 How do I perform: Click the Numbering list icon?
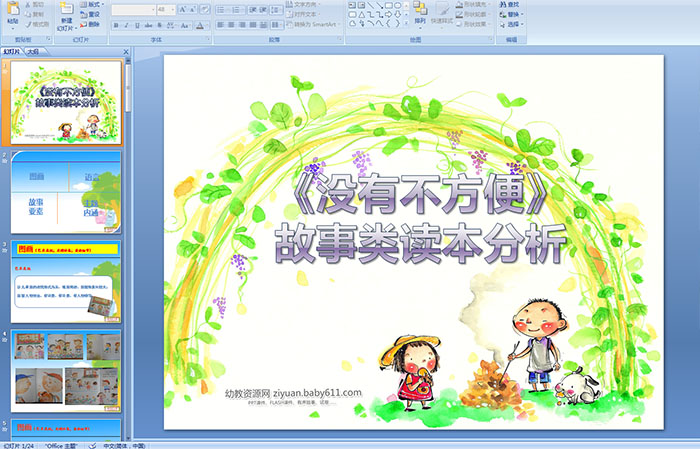tap(237, 9)
